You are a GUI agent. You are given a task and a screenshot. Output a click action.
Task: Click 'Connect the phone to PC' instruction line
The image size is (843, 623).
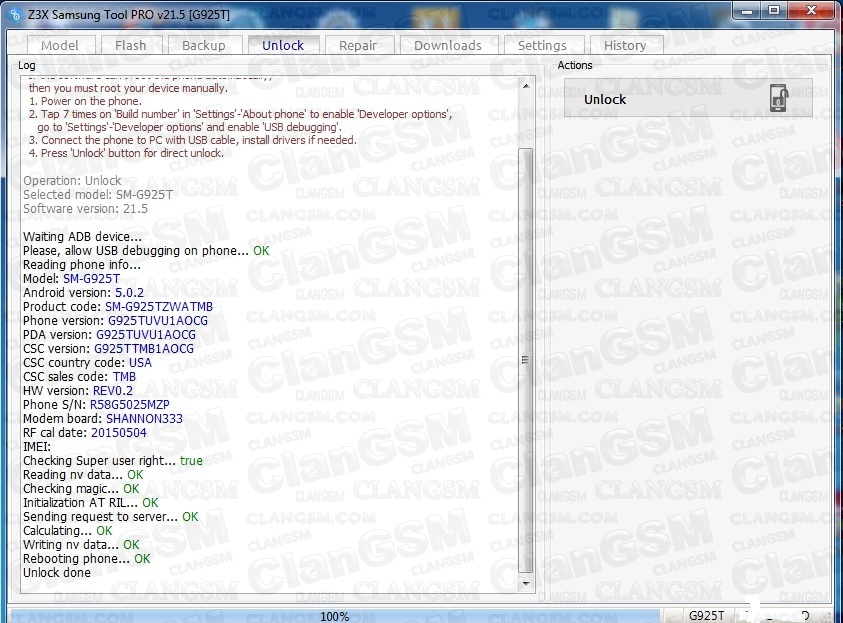tap(192, 140)
